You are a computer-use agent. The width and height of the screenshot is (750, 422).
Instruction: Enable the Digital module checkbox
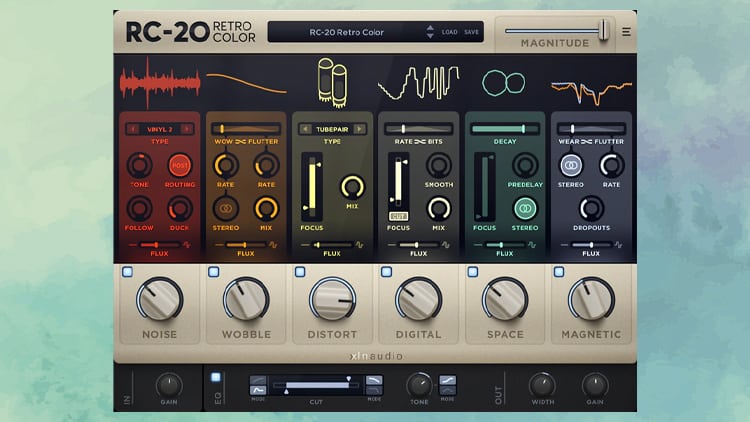tap(386, 272)
